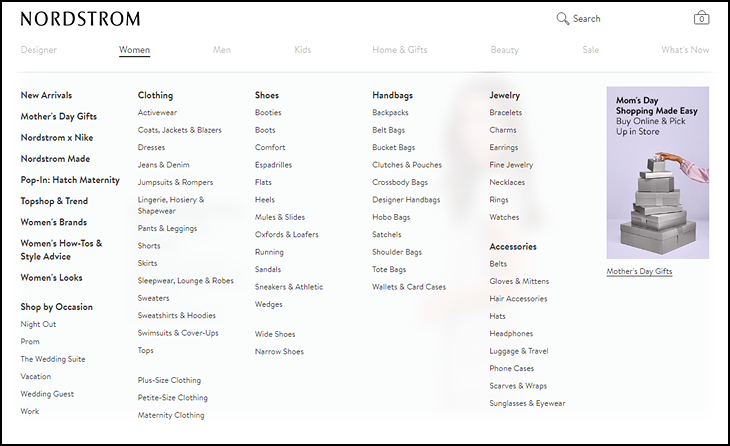The width and height of the screenshot is (730, 446).
Task: Browse Dresses
Action: pos(151,148)
